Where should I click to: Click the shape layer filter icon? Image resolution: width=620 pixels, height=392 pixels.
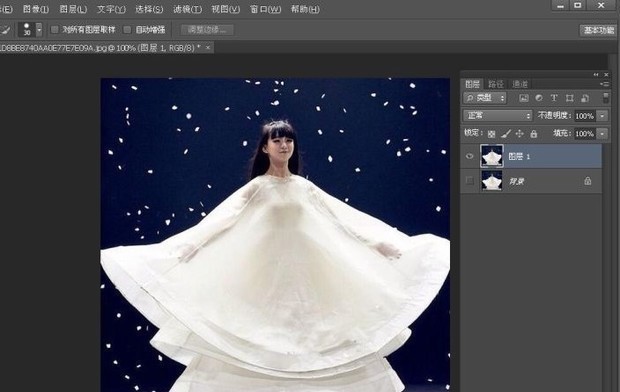click(569, 98)
